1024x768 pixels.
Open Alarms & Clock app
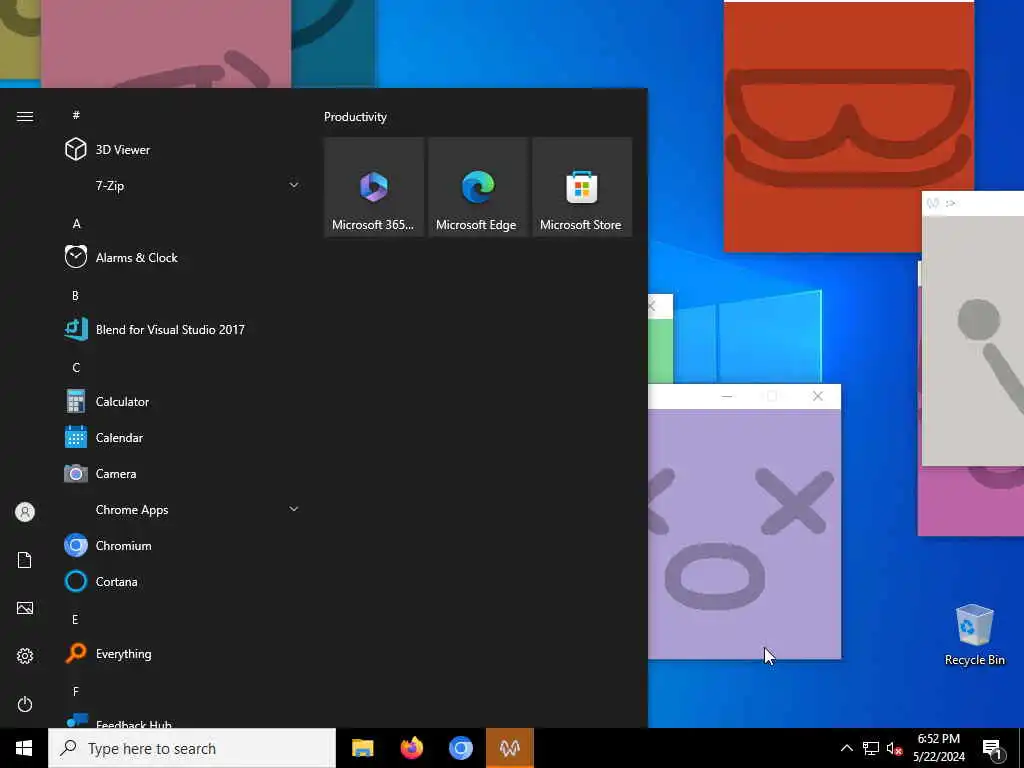click(x=182, y=257)
